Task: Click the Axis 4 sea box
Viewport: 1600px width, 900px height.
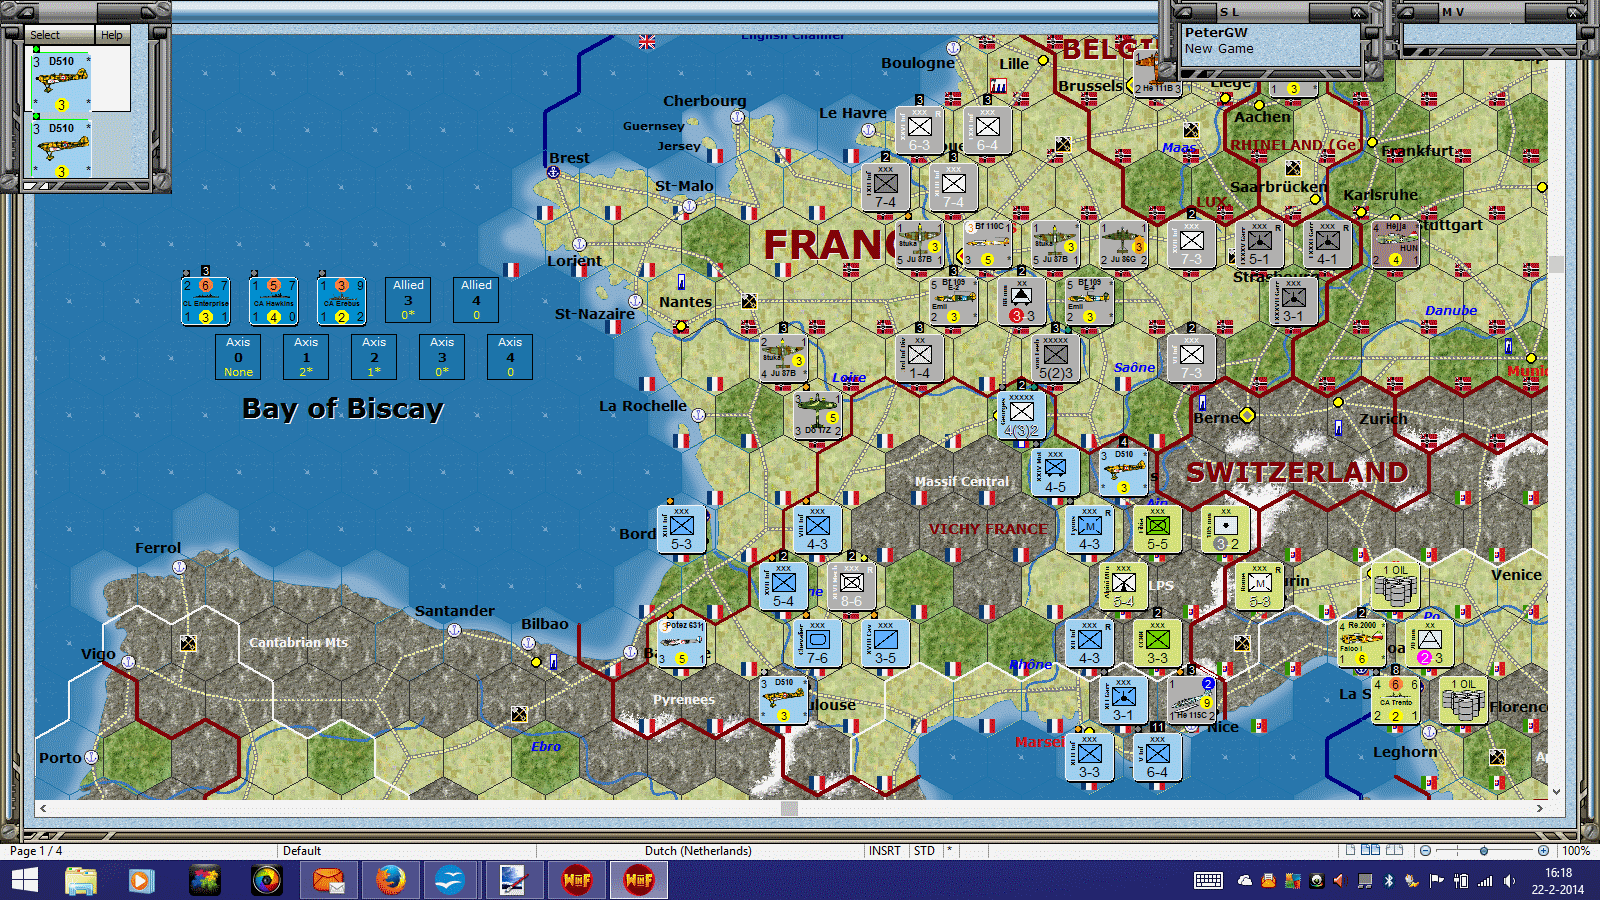Action: pos(510,357)
